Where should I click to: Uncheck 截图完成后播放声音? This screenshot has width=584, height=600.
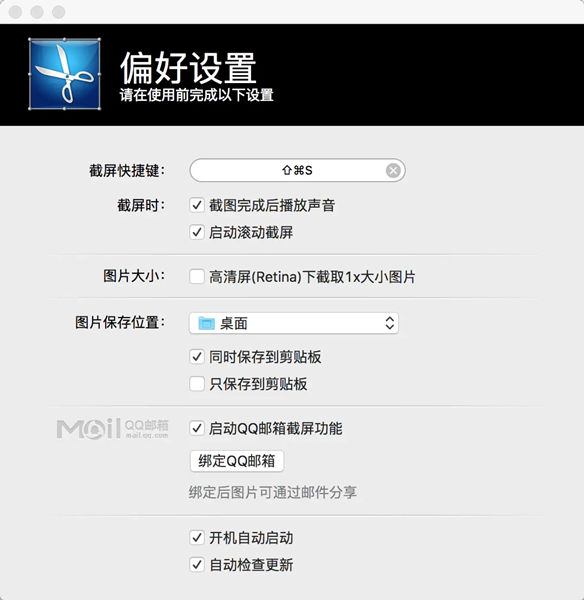197,205
